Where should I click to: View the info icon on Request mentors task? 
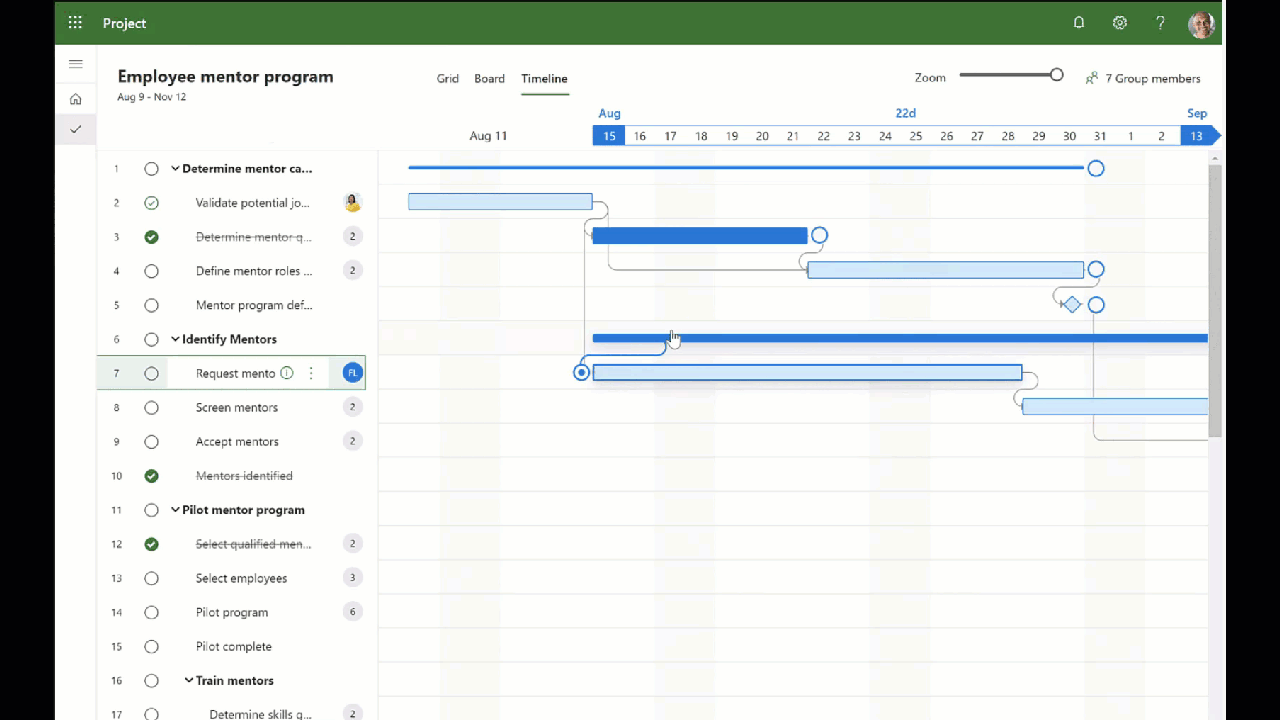pyautogui.click(x=286, y=372)
